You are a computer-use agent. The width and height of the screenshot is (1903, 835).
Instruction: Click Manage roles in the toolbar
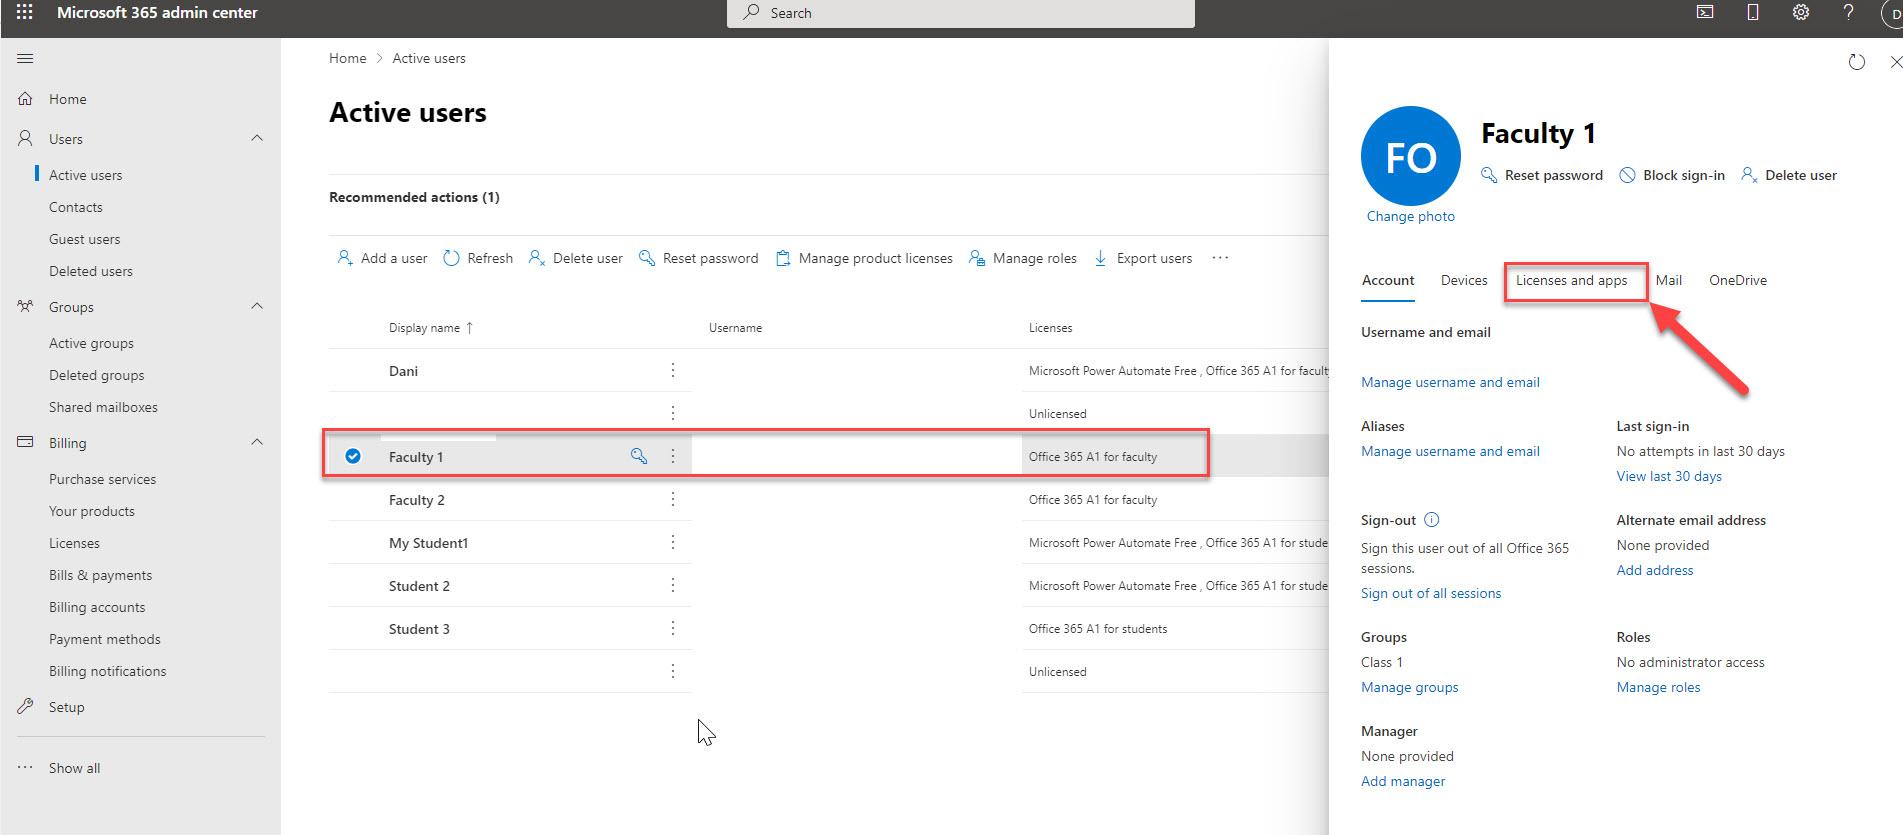[x=1023, y=258]
